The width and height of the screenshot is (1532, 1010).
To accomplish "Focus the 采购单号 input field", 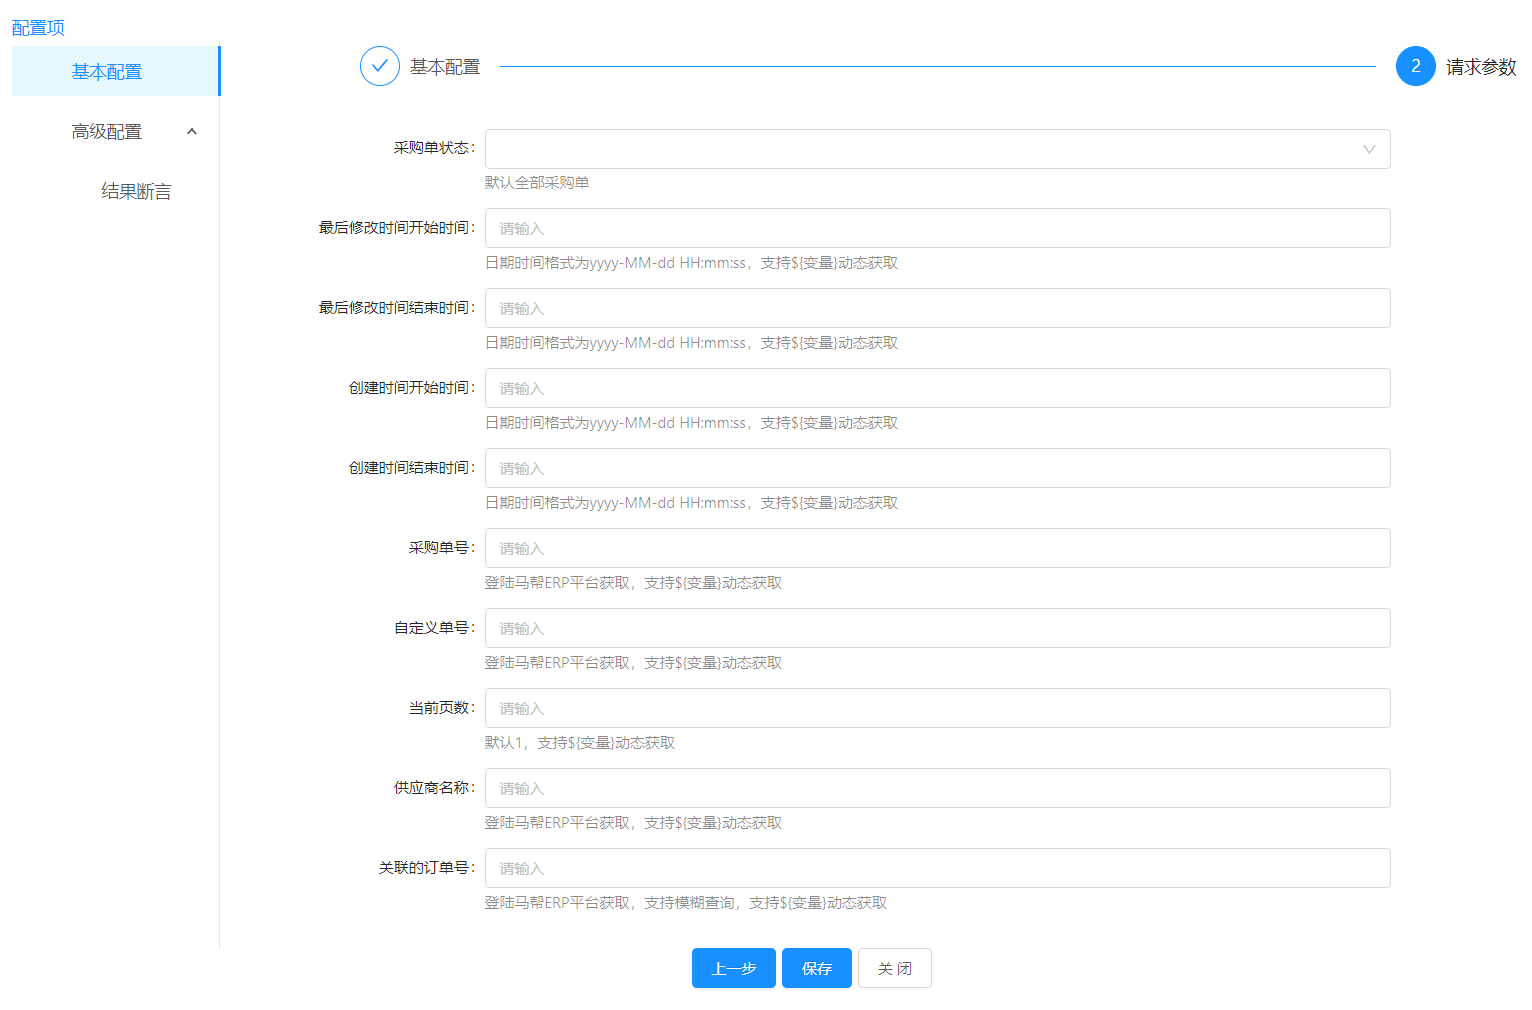I will pos(937,548).
